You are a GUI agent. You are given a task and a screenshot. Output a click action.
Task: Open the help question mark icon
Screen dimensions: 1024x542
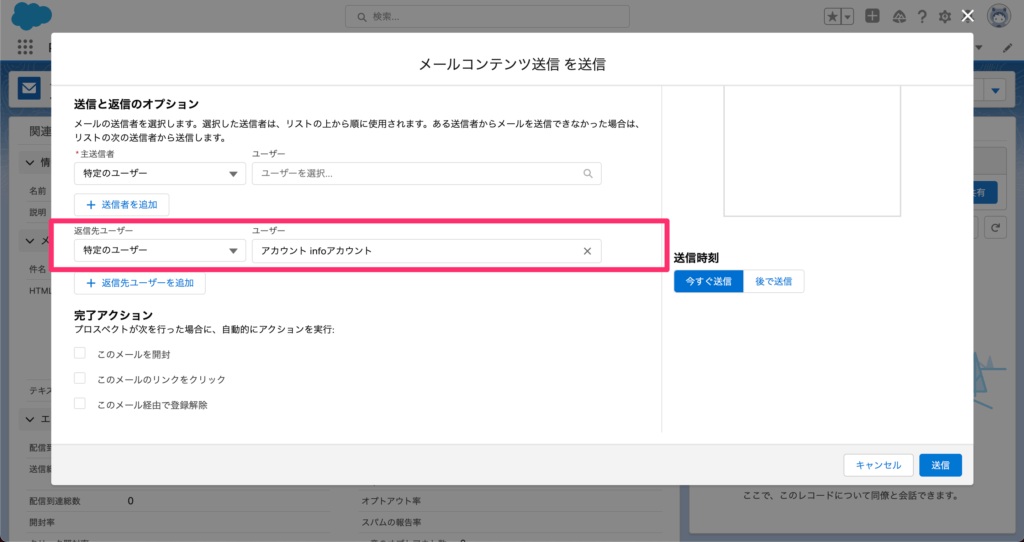coord(922,17)
